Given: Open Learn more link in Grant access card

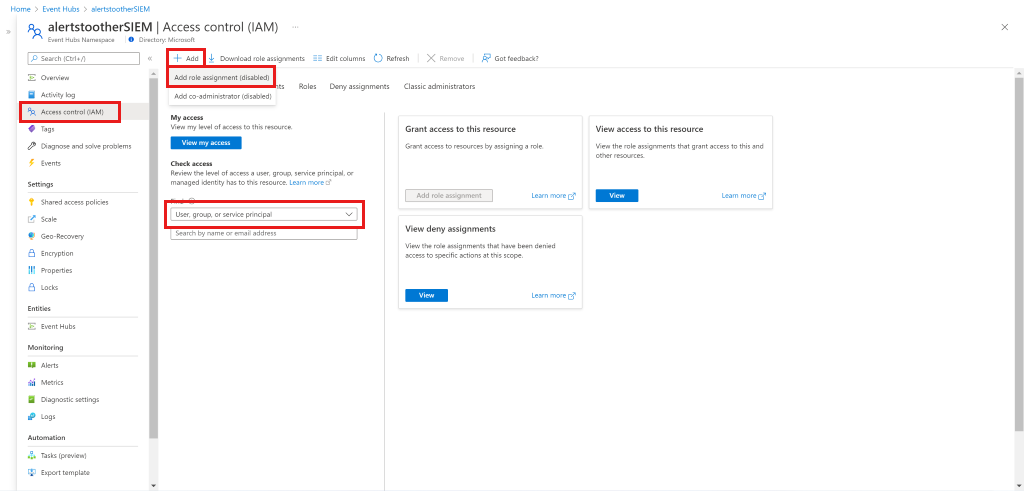Looking at the screenshot, I should 553,196.
